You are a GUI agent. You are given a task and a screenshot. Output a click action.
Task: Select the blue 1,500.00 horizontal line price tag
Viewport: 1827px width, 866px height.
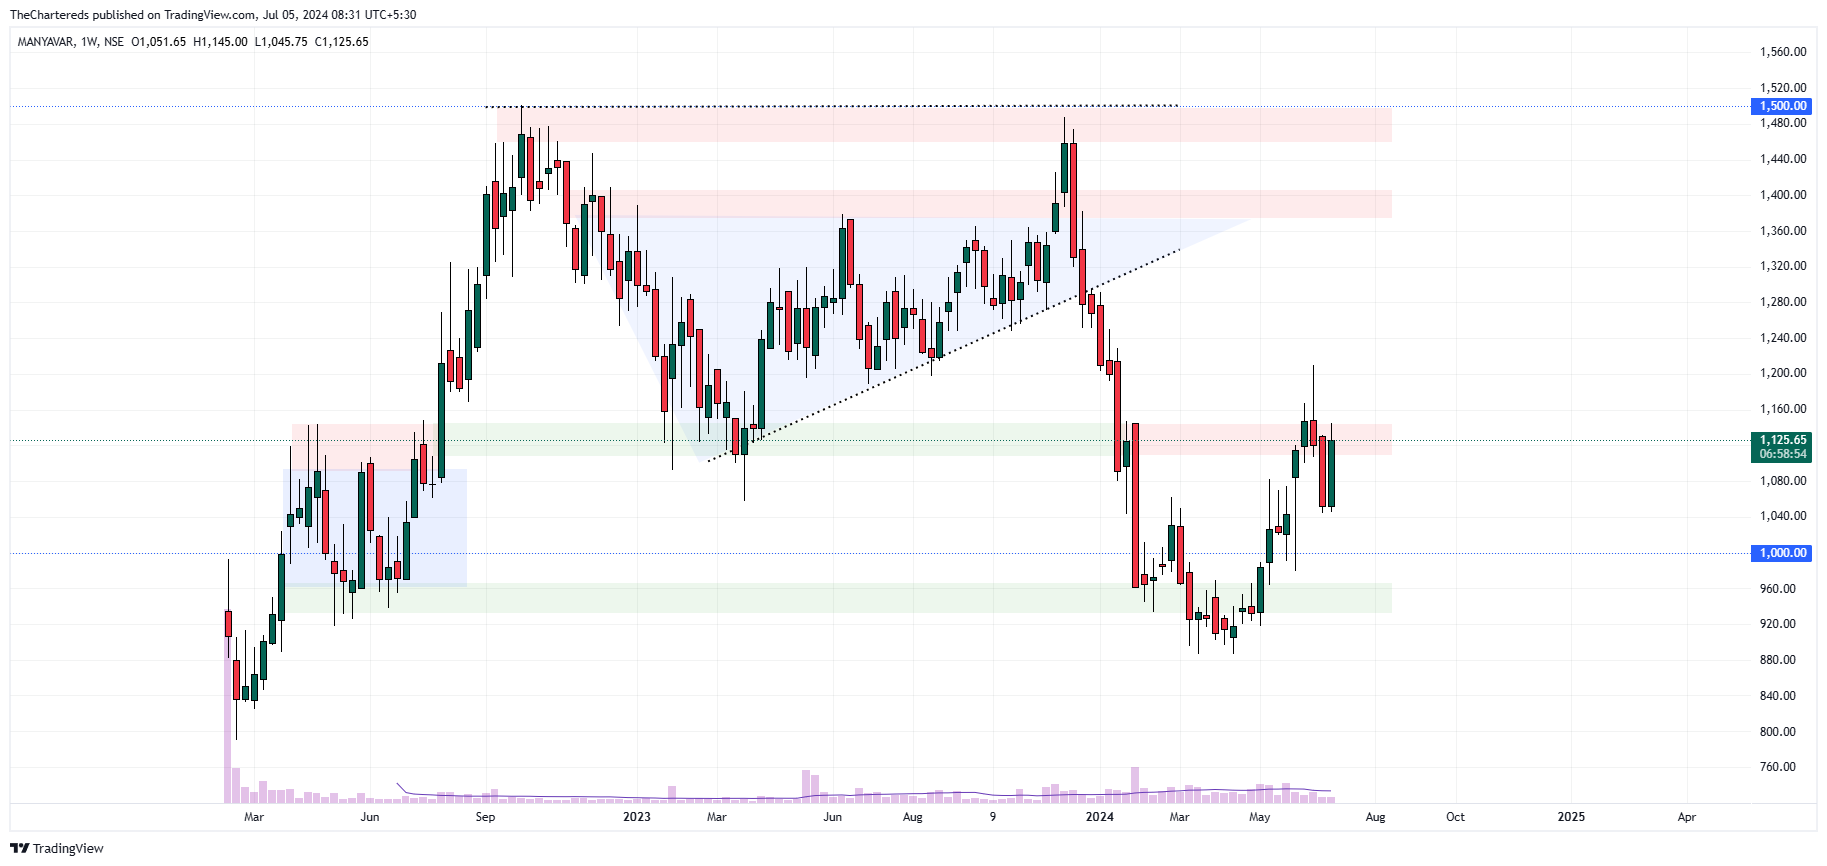pyautogui.click(x=1783, y=106)
